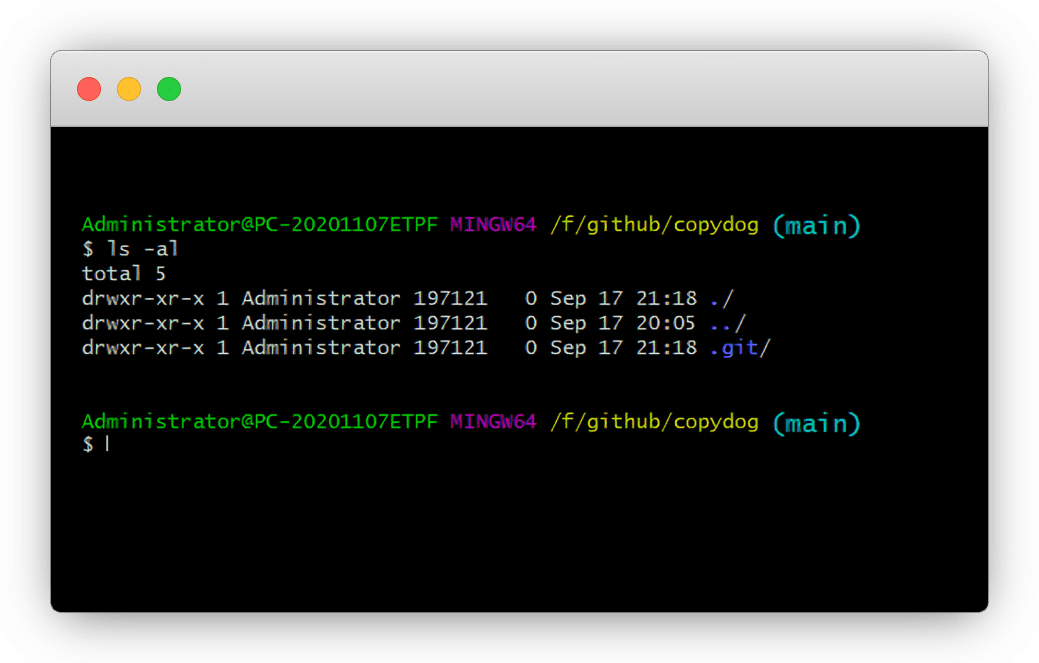Click the blue ./ current directory entry

pyautogui.click(x=722, y=298)
